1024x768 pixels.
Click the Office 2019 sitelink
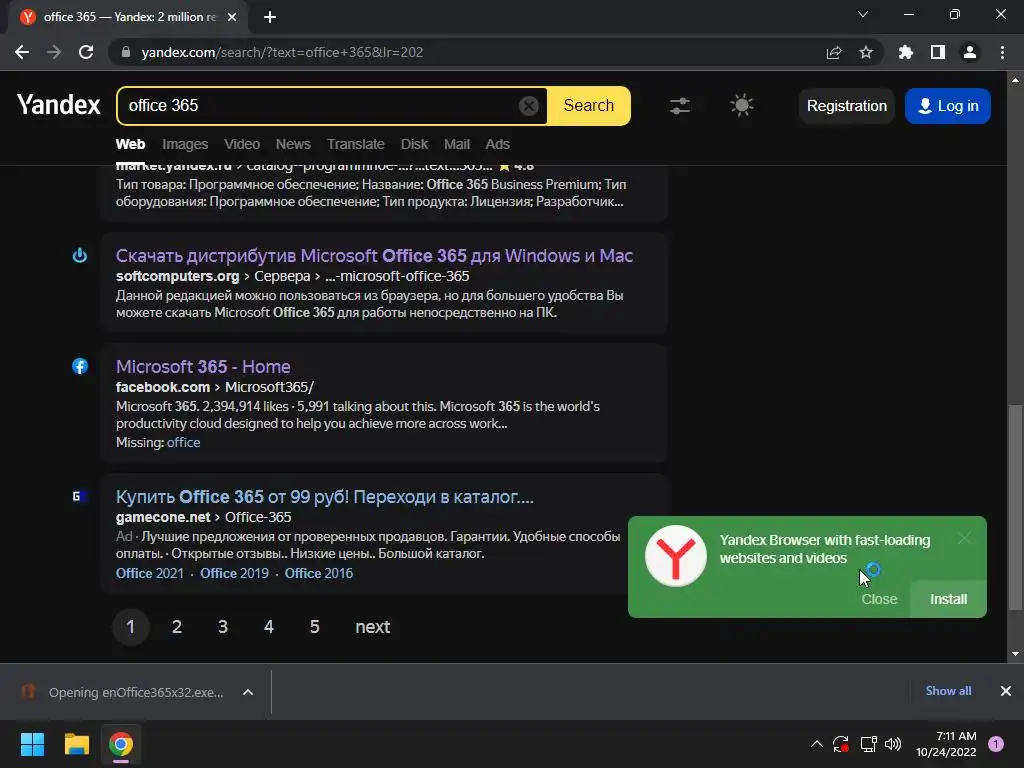tap(234, 573)
